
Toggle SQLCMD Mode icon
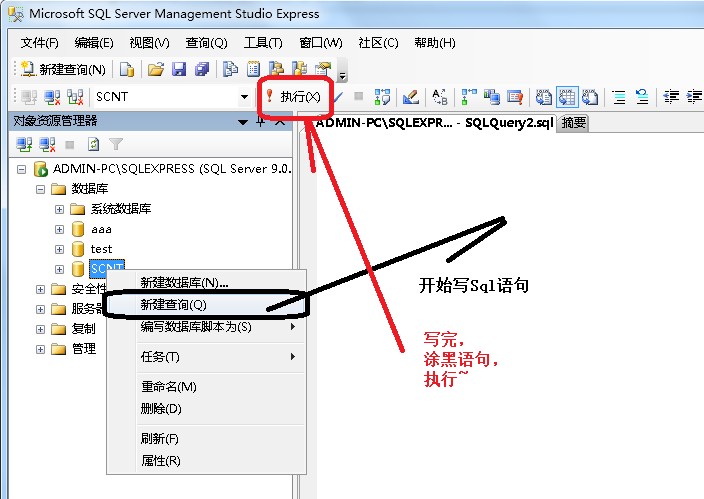coord(515,97)
